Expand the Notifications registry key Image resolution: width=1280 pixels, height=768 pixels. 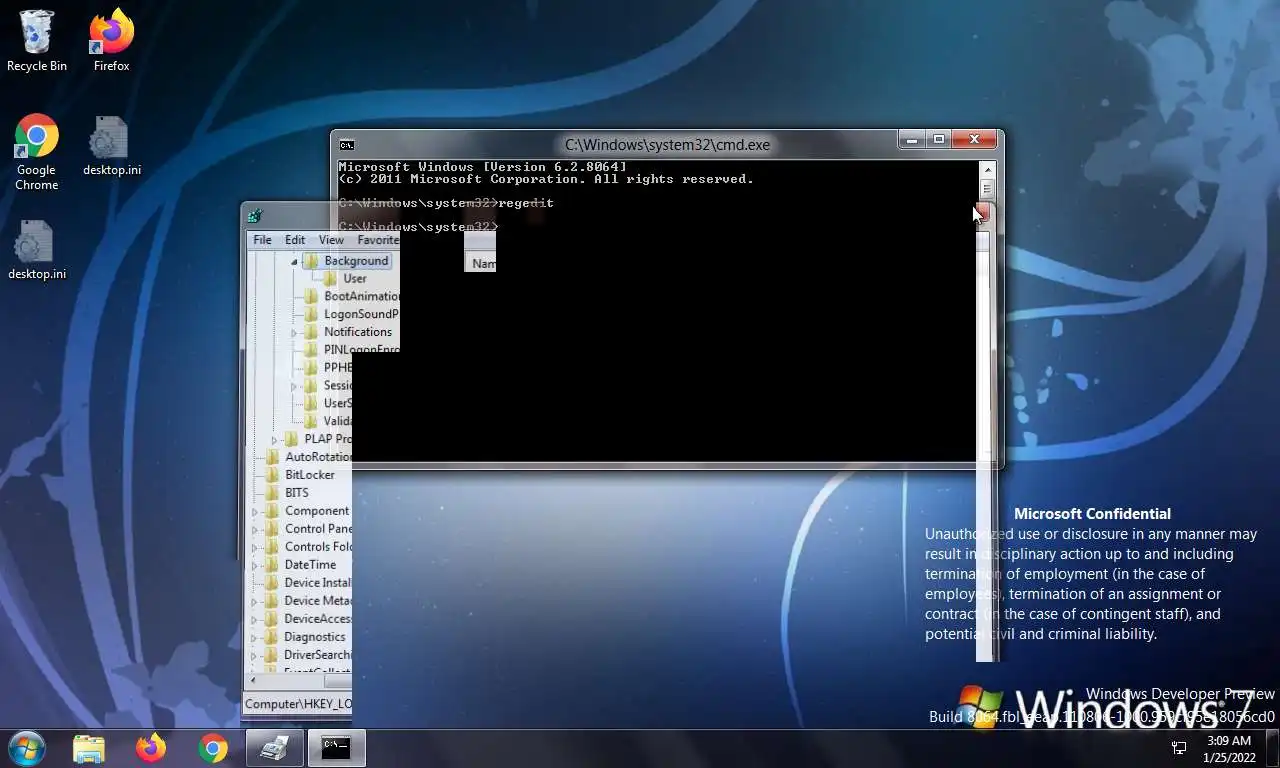pyautogui.click(x=295, y=332)
